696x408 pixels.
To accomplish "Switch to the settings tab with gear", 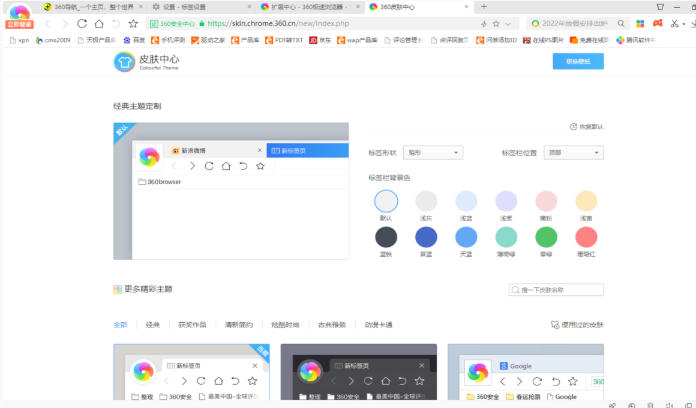I will pos(200,7).
